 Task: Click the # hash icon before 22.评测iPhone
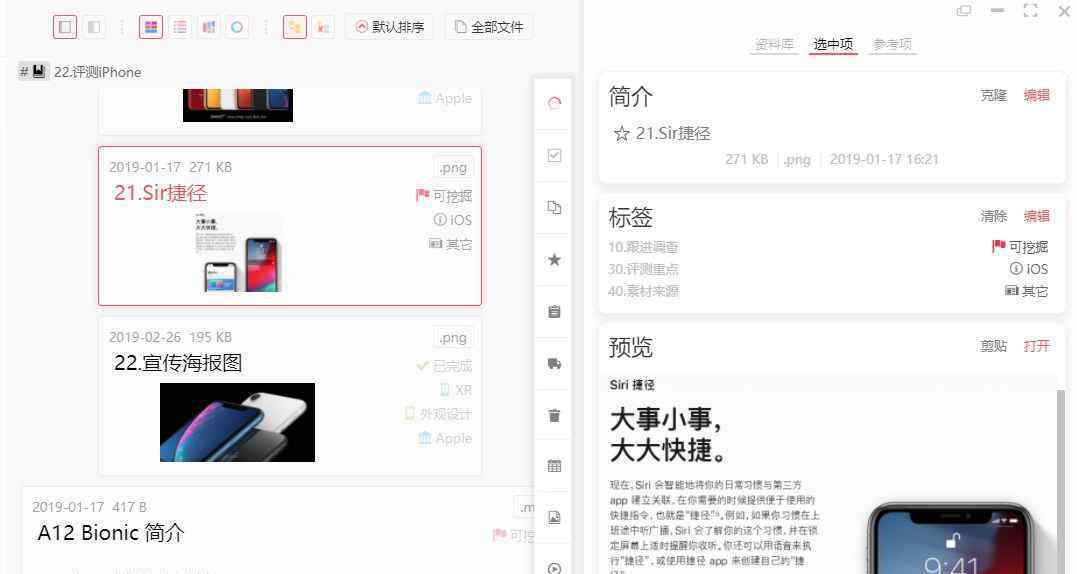pos(24,71)
